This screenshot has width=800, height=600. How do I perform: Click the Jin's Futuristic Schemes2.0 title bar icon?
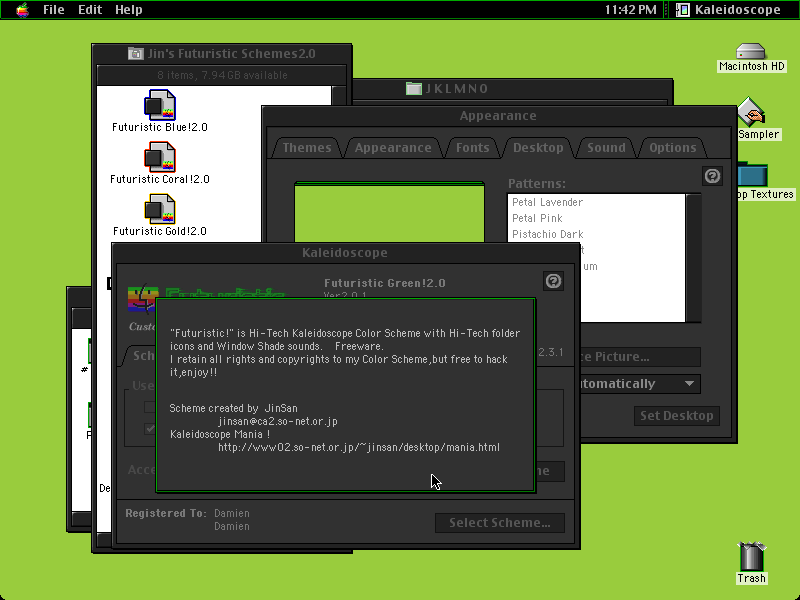point(136,53)
